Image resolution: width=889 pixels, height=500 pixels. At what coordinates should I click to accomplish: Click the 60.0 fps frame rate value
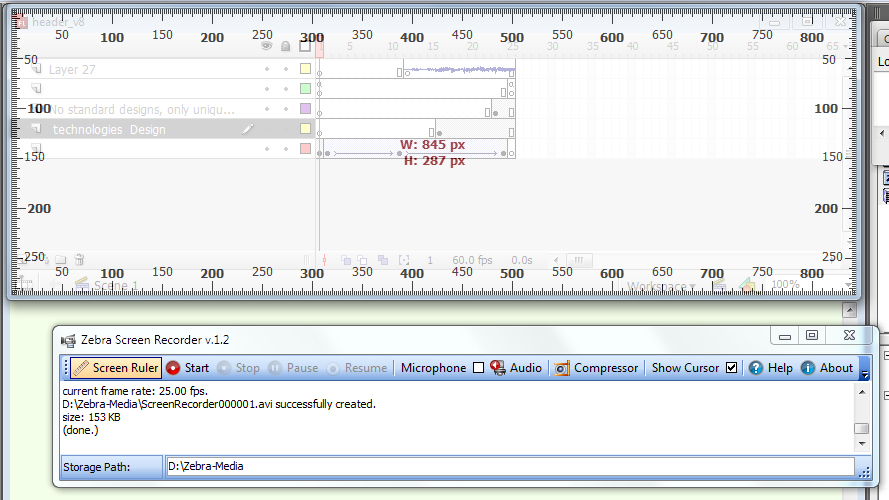pyautogui.click(x=472, y=260)
